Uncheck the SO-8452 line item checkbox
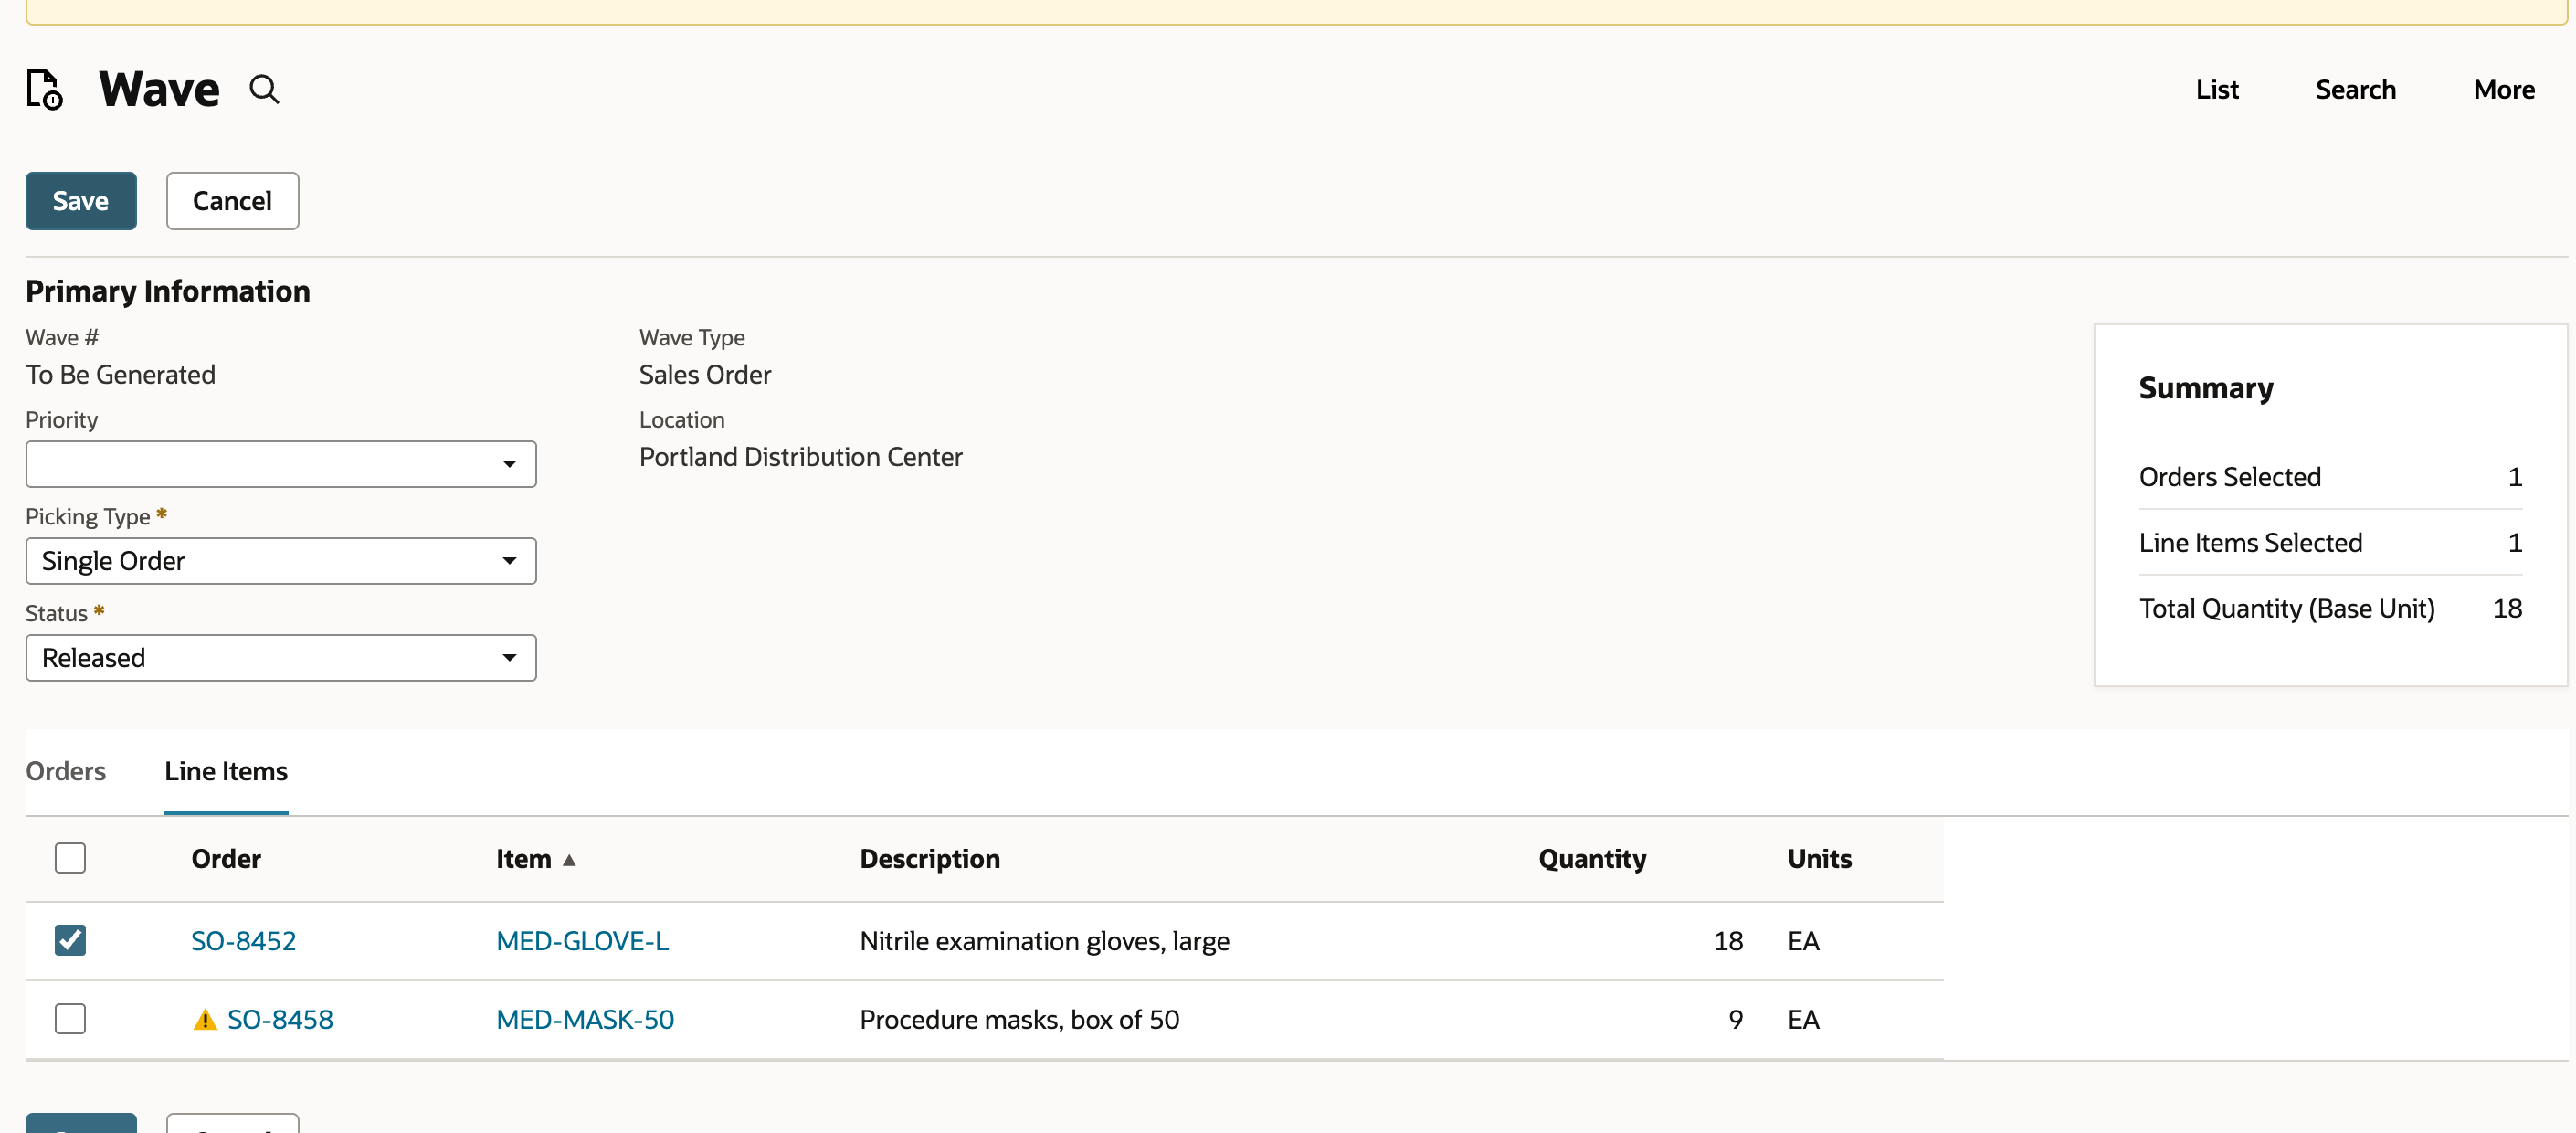The image size is (2576, 1133). (70, 939)
